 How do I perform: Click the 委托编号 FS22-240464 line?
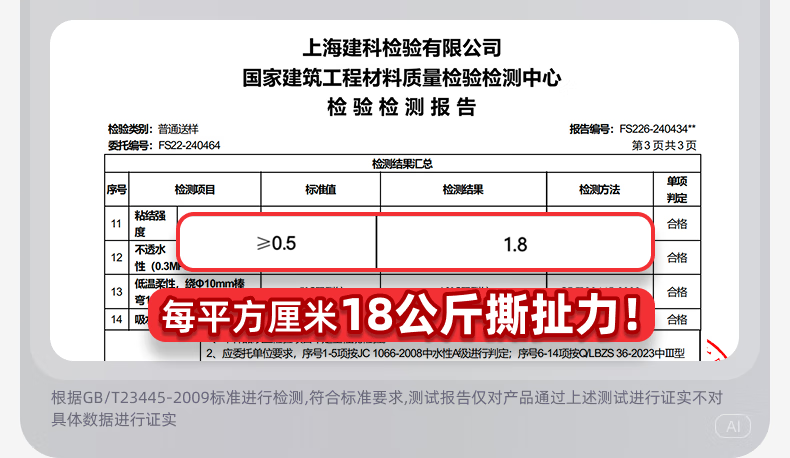point(164,146)
